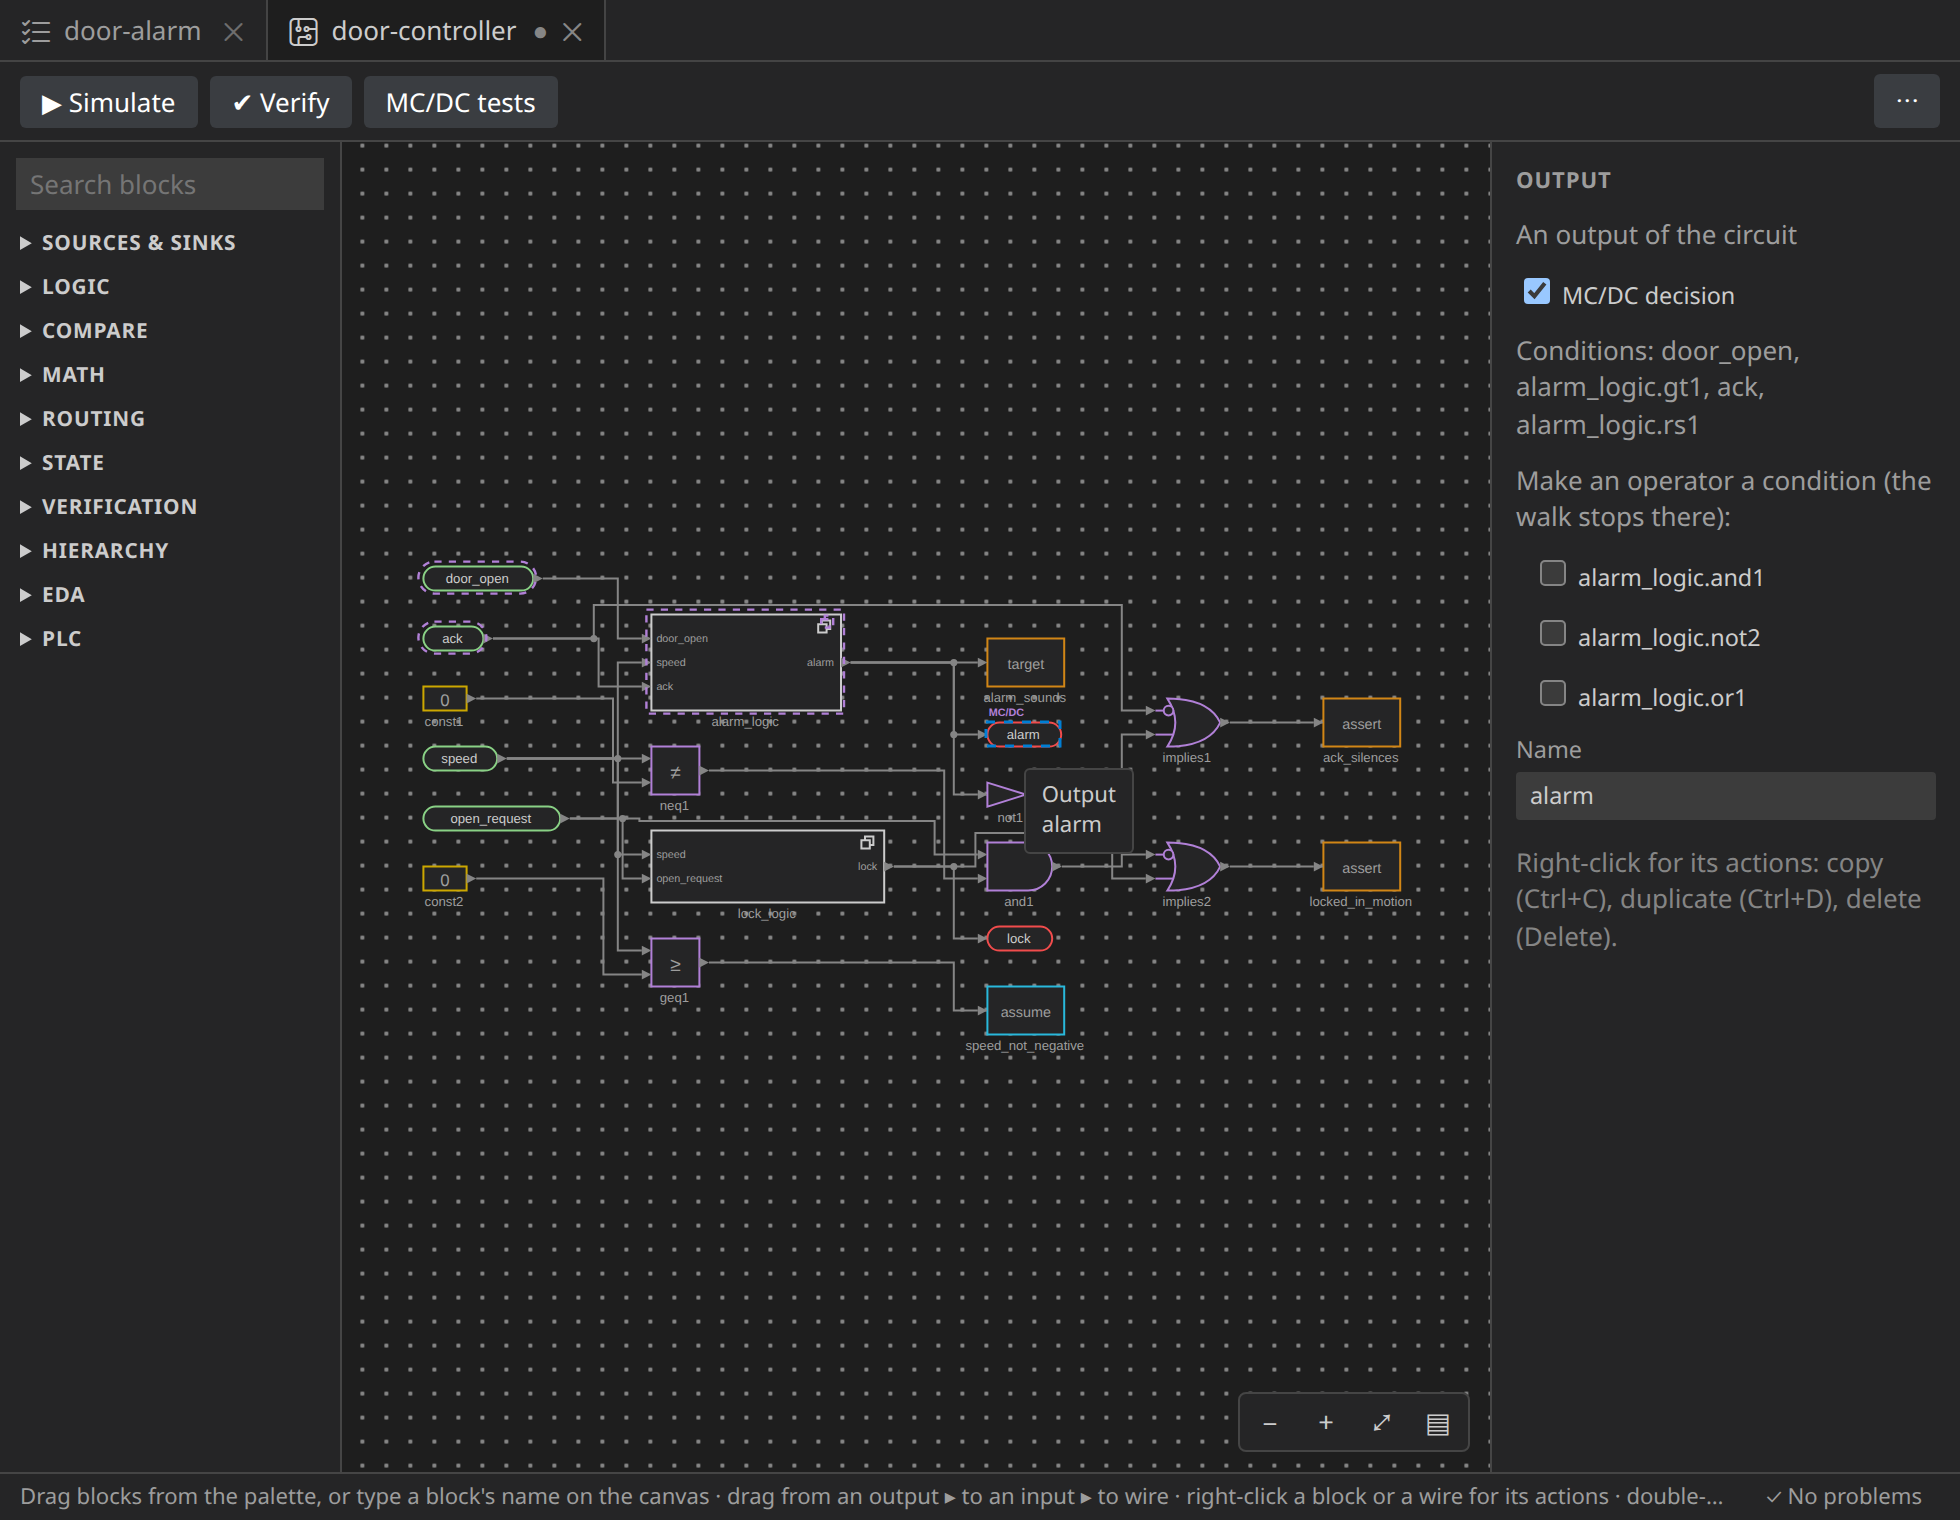This screenshot has height=1520, width=1960.
Task: Open MC/DC tests
Action: [461, 102]
